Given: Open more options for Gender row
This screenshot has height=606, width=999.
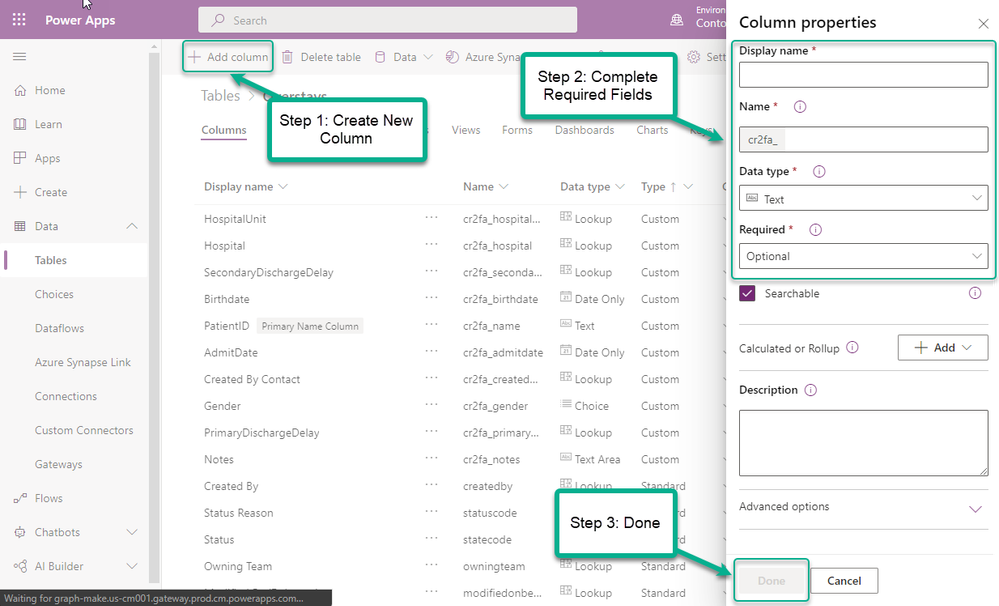Looking at the screenshot, I should pyautogui.click(x=431, y=405).
